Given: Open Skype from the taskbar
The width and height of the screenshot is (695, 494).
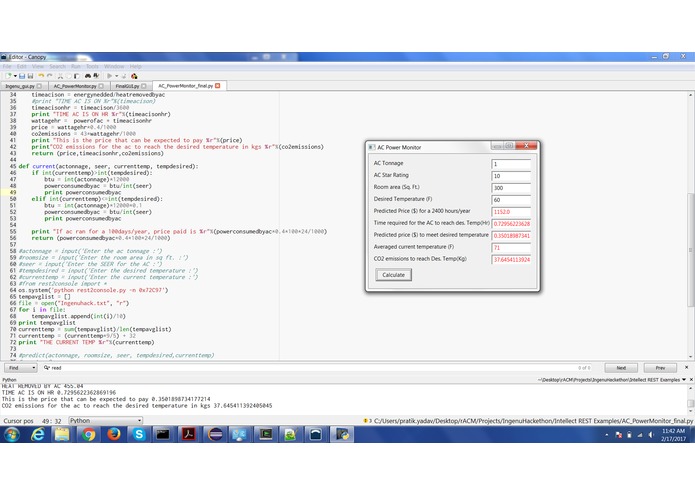Looking at the screenshot, I should (x=139, y=435).
